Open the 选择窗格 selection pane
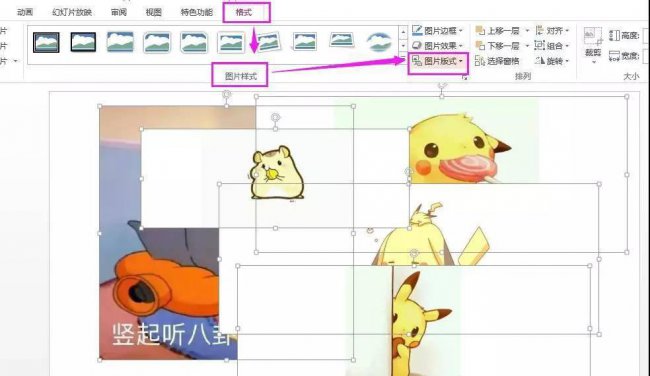This screenshot has width=650, height=376. [497, 61]
